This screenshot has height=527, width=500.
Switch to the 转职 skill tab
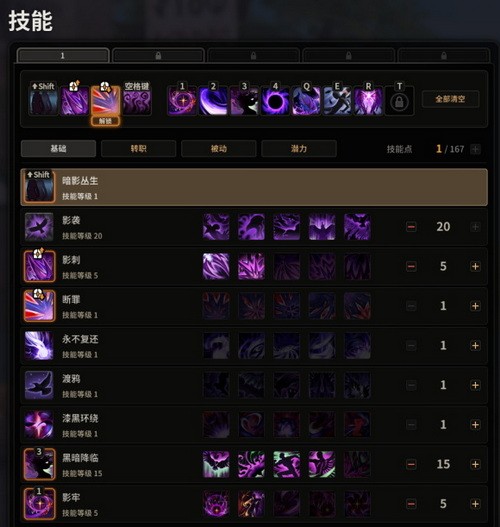138,149
